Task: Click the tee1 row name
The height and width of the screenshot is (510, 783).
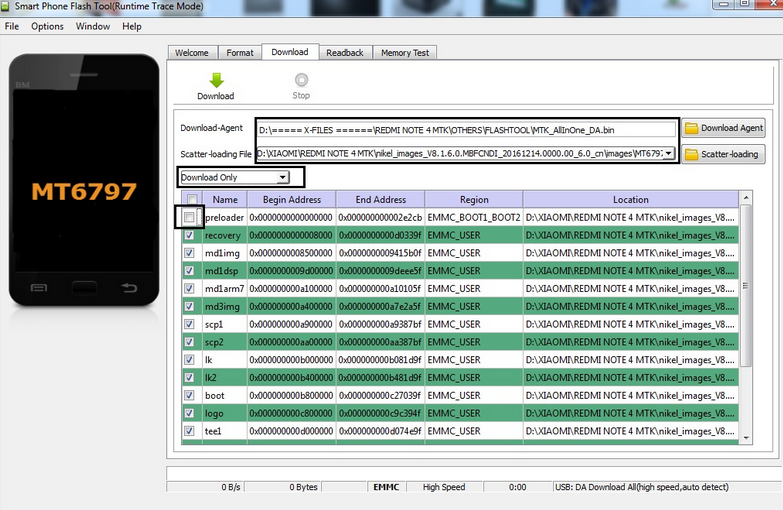Action: point(213,431)
